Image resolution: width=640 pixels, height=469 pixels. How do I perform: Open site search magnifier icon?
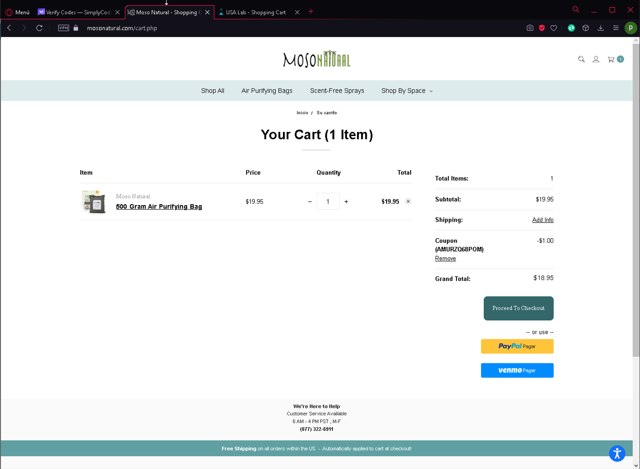[581, 59]
